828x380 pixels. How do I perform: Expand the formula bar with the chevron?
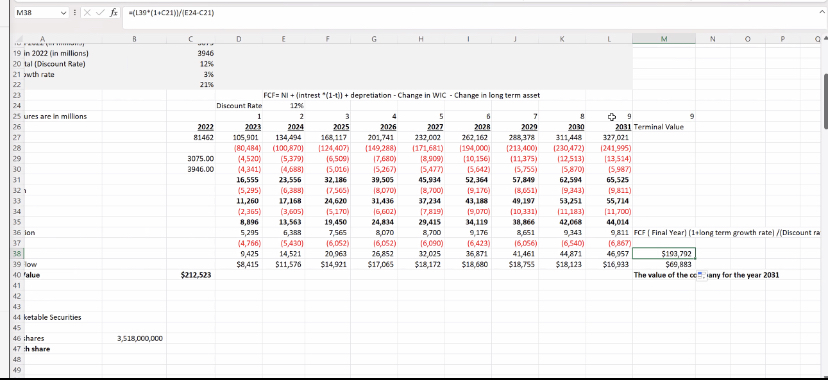tap(821, 12)
